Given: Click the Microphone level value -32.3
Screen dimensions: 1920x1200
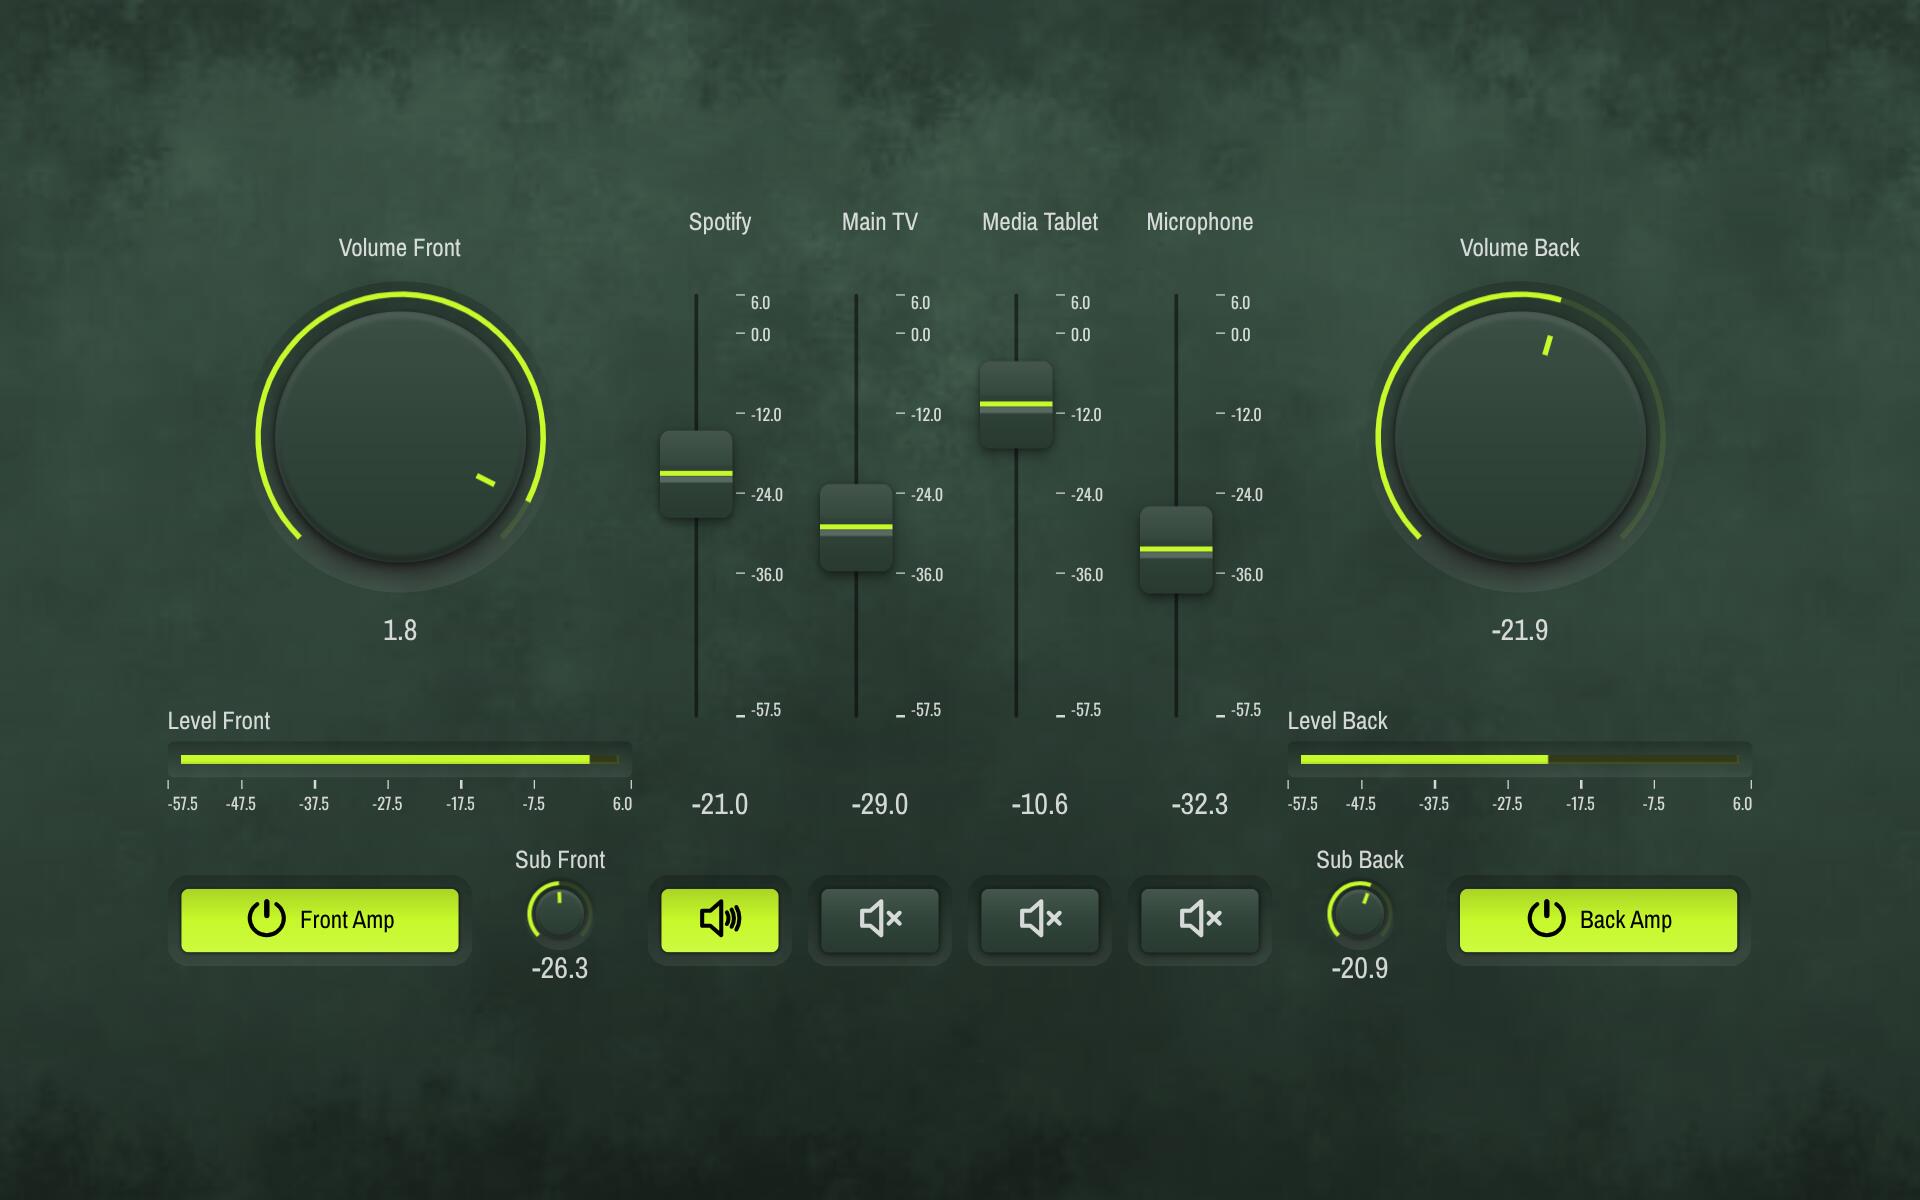Looking at the screenshot, I should pos(1199,804).
